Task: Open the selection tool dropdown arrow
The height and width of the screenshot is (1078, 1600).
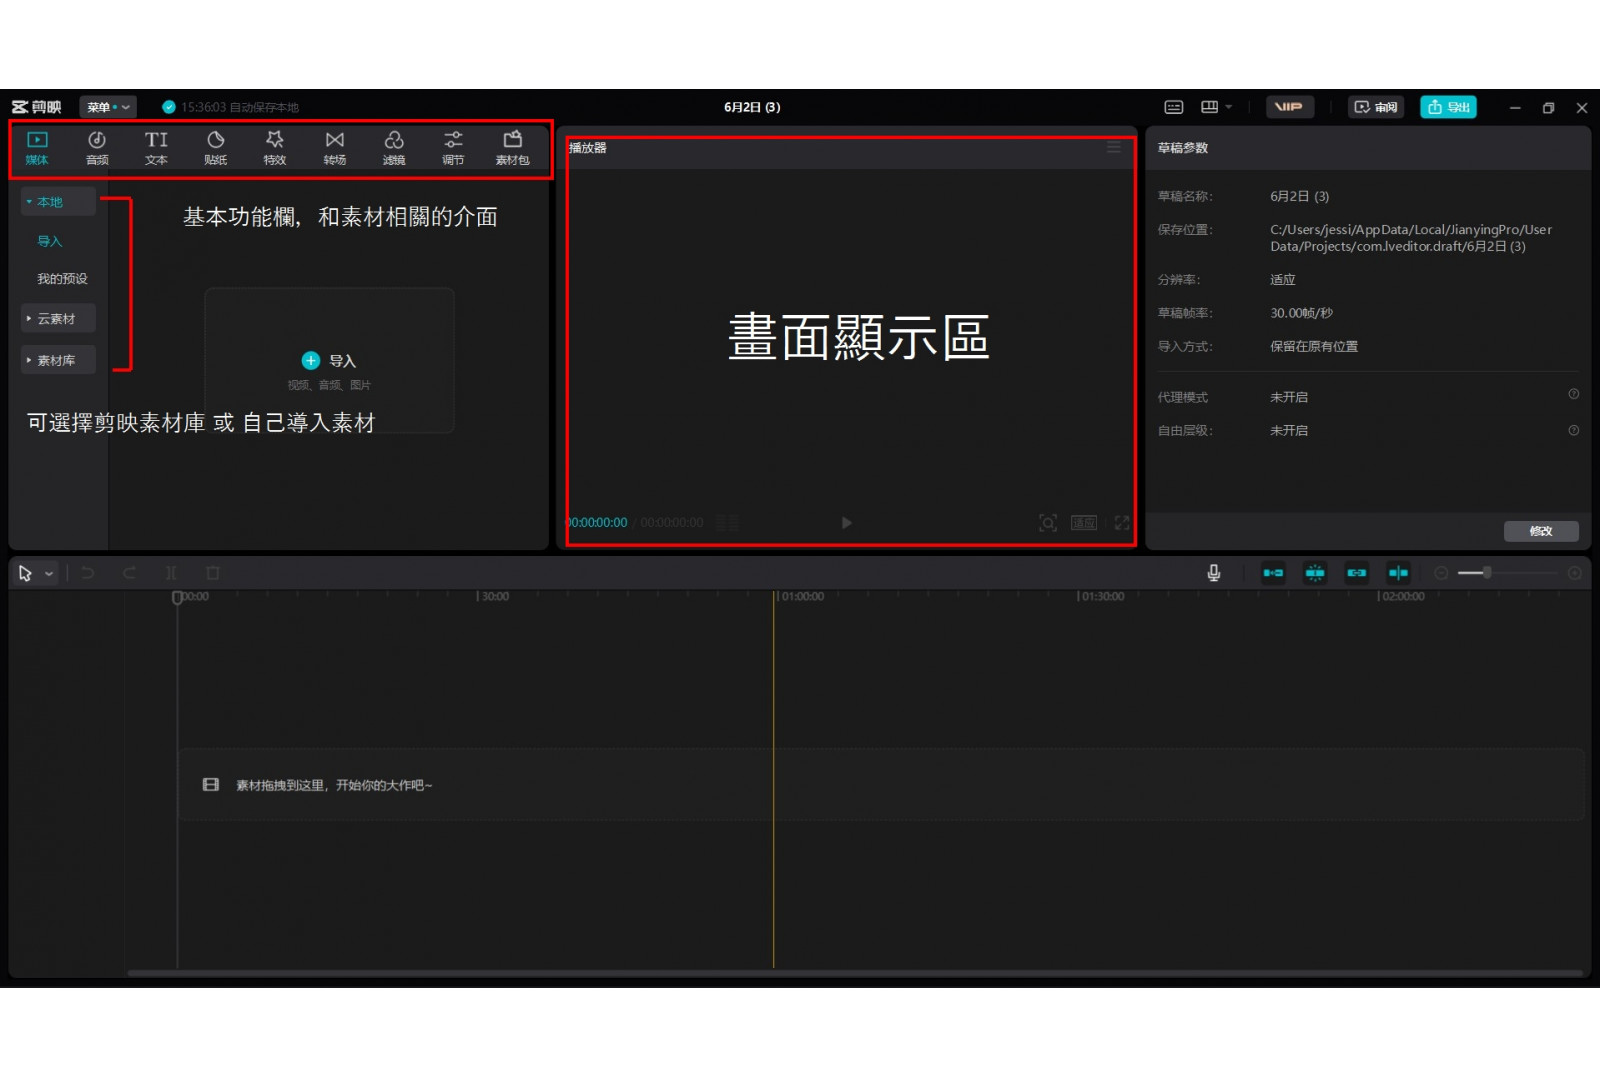Action: point(49,574)
